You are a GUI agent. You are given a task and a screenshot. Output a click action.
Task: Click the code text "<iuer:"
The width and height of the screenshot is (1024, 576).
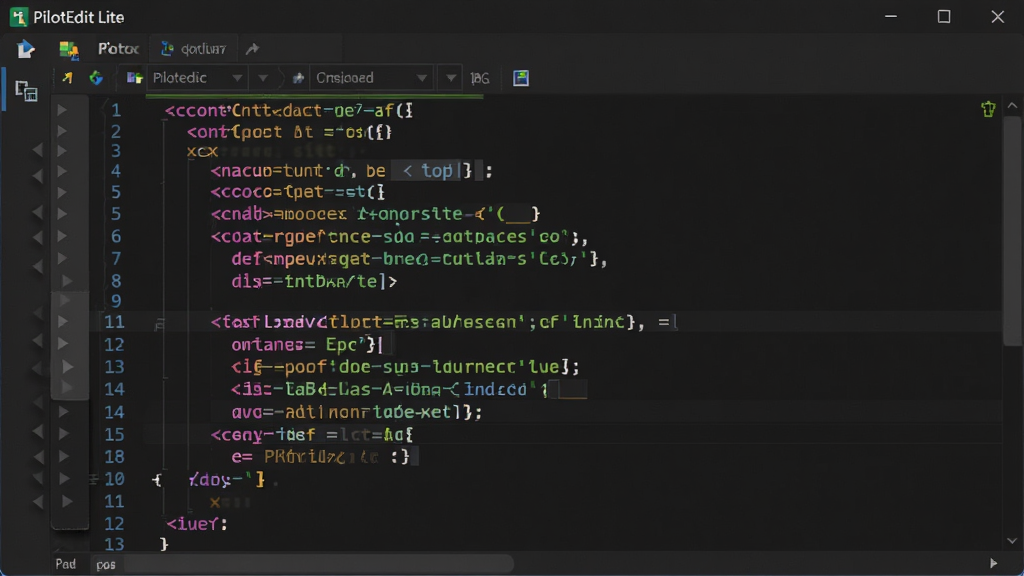pos(197,524)
